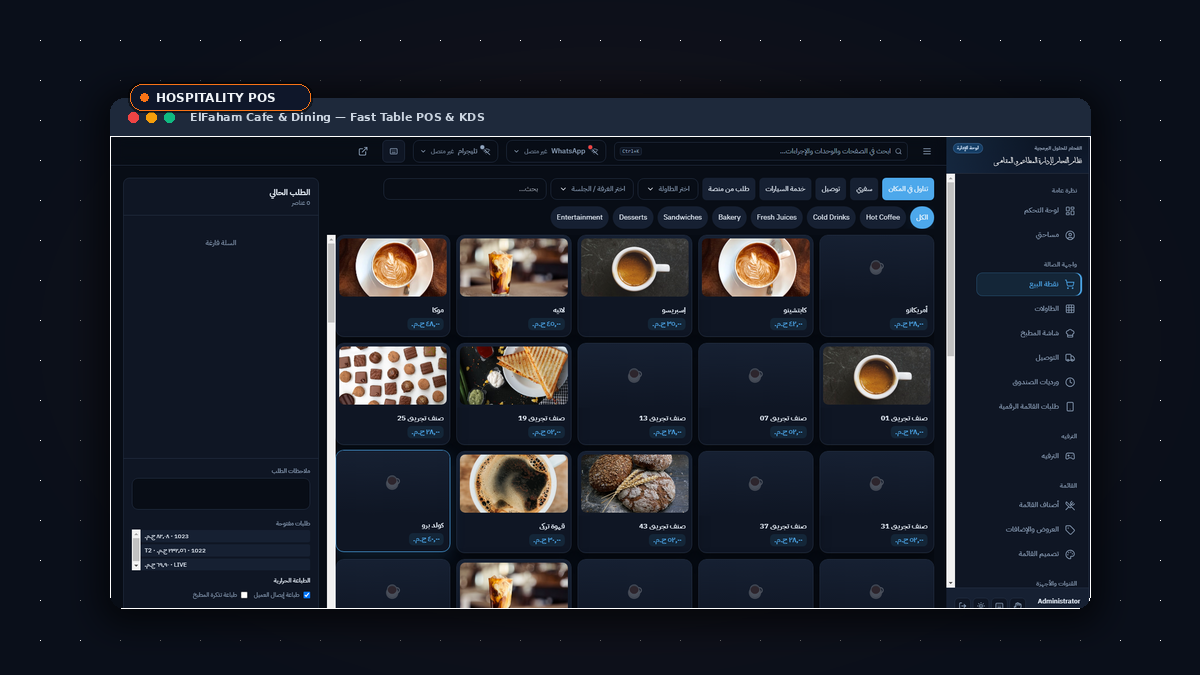Enable the kitchen ticket printing checkbox
Image resolution: width=1200 pixels, height=675 pixels.
(244, 595)
